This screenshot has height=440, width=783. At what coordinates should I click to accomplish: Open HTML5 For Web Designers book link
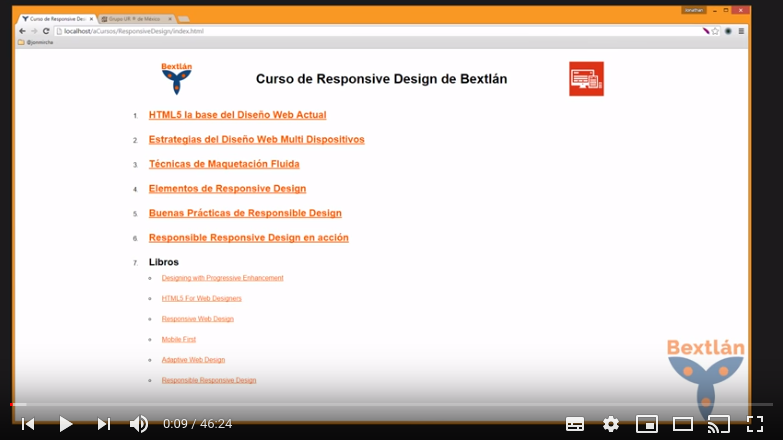tap(201, 298)
